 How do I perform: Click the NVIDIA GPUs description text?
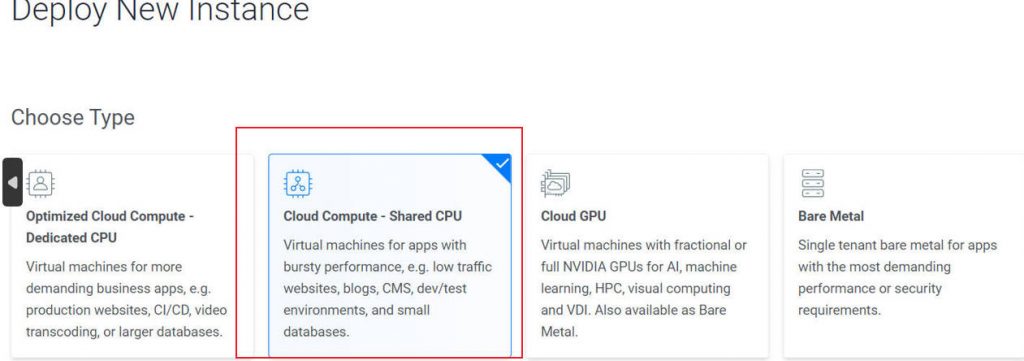pyautogui.click(x=644, y=289)
